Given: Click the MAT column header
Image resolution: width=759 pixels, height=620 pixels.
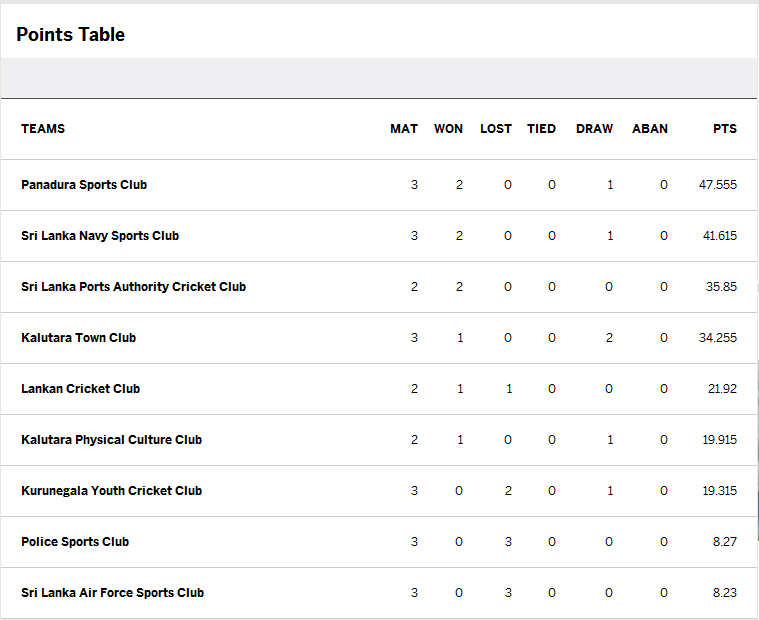Looking at the screenshot, I should click(x=404, y=129).
